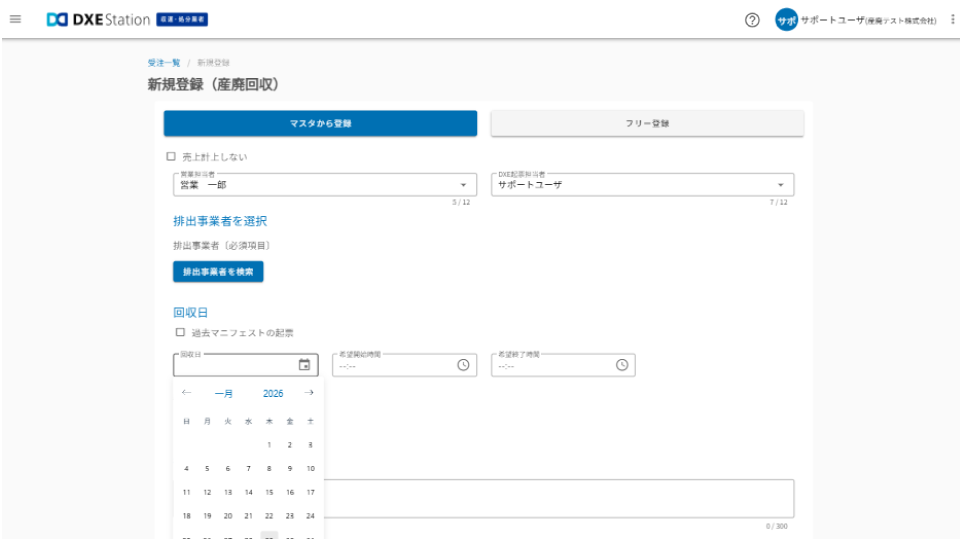Image resolution: width=960 pixels, height=540 pixels.
Task: Go to next month in calendar
Action: pyautogui.click(x=309, y=393)
